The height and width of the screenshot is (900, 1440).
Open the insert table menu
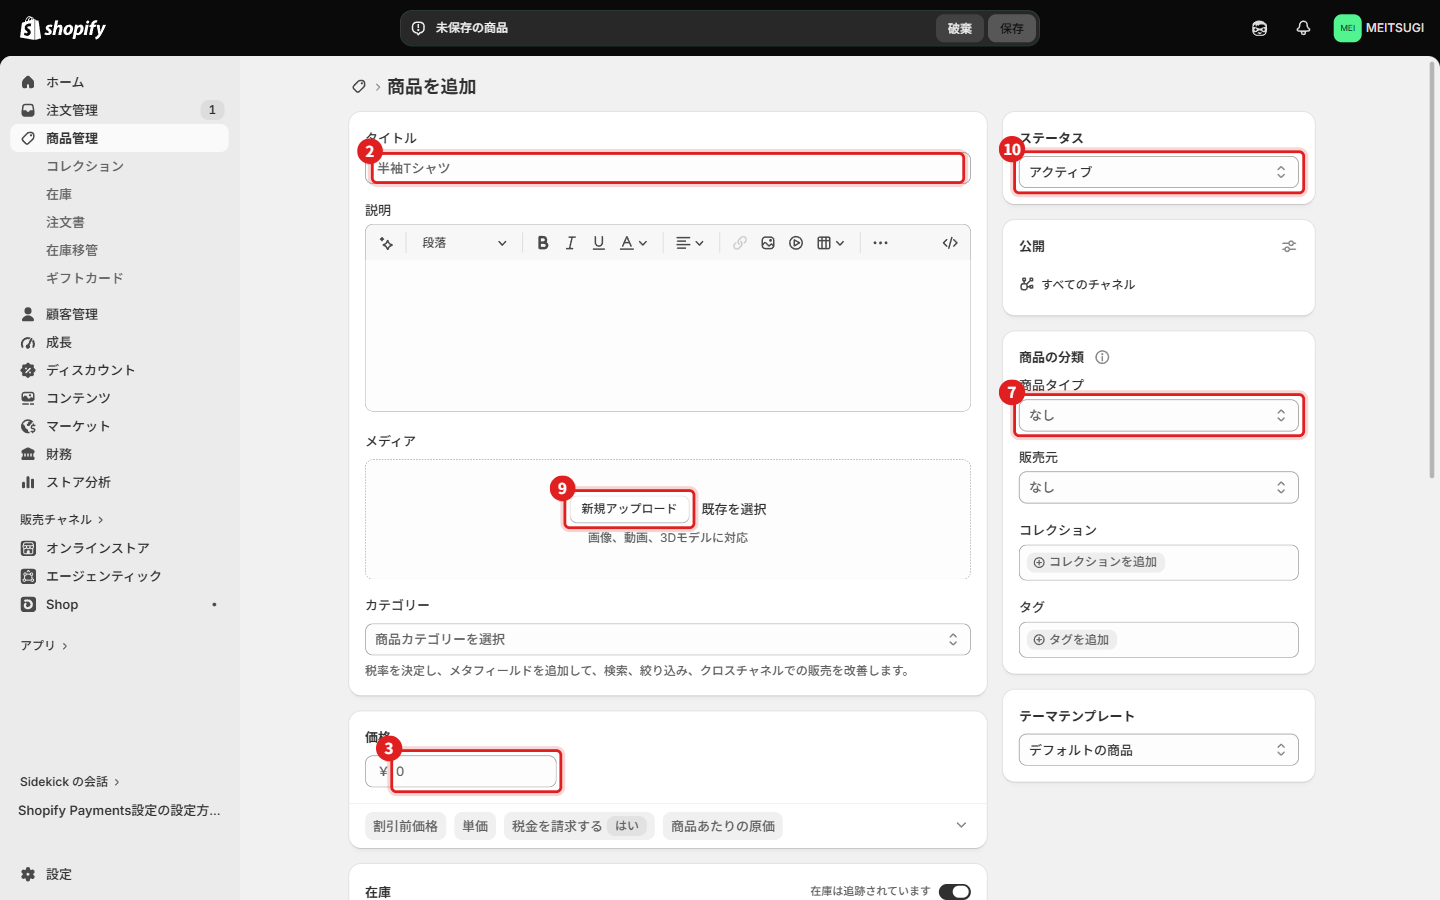click(831, 243)
